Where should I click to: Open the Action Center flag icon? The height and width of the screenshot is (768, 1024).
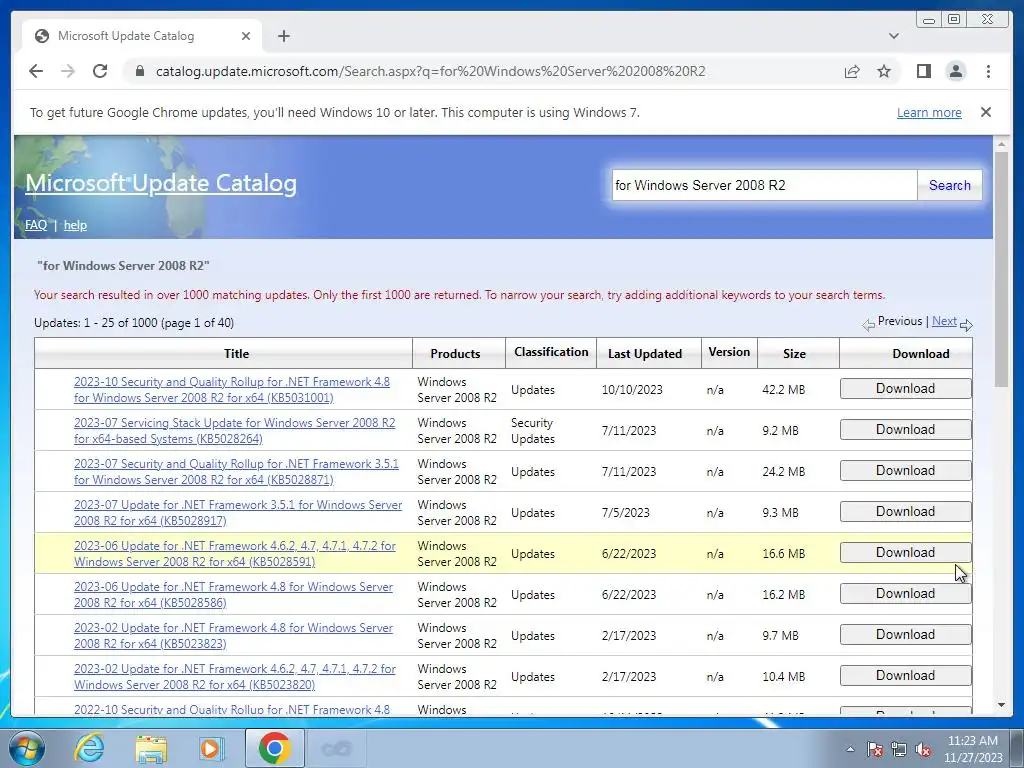(874, 749)
